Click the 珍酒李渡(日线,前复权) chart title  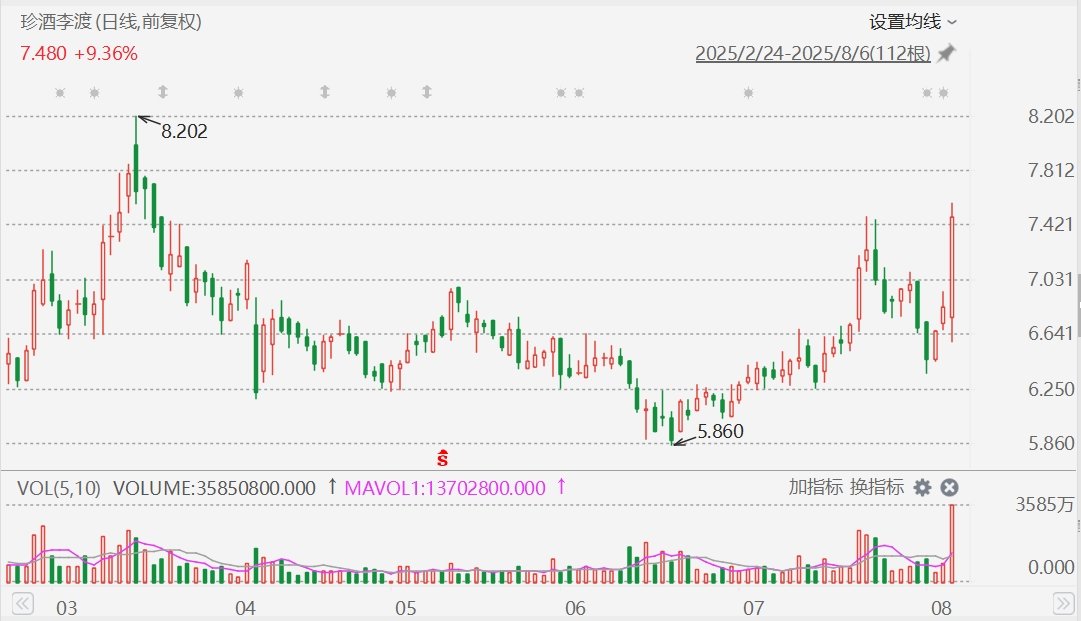(111, 22)
